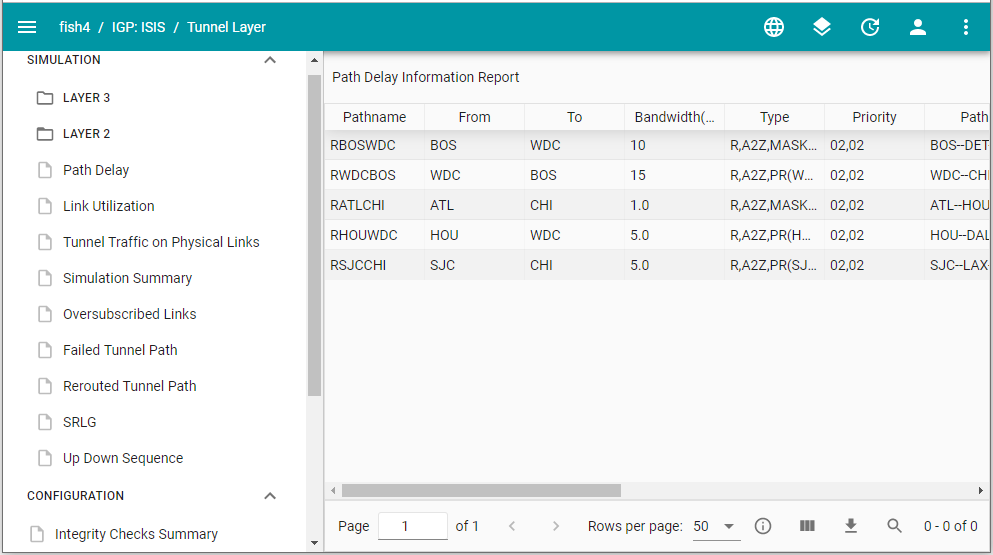The image size is (993, 555).
Task: Collapse the SIMULATION section
Action: pyautogui.click(x=269, y=60)
